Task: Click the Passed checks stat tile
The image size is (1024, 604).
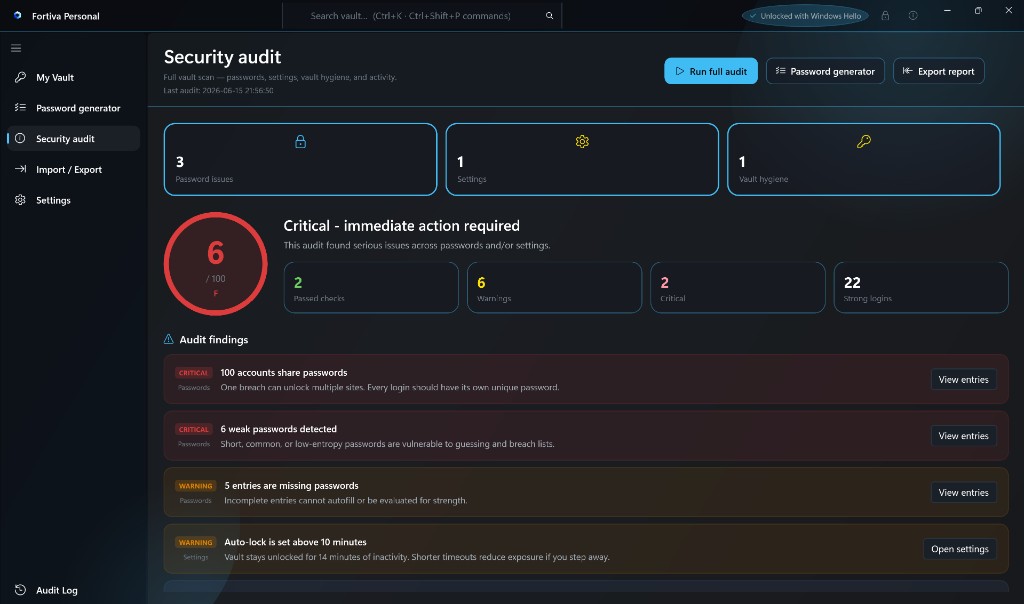Action: tap(371, 287)
